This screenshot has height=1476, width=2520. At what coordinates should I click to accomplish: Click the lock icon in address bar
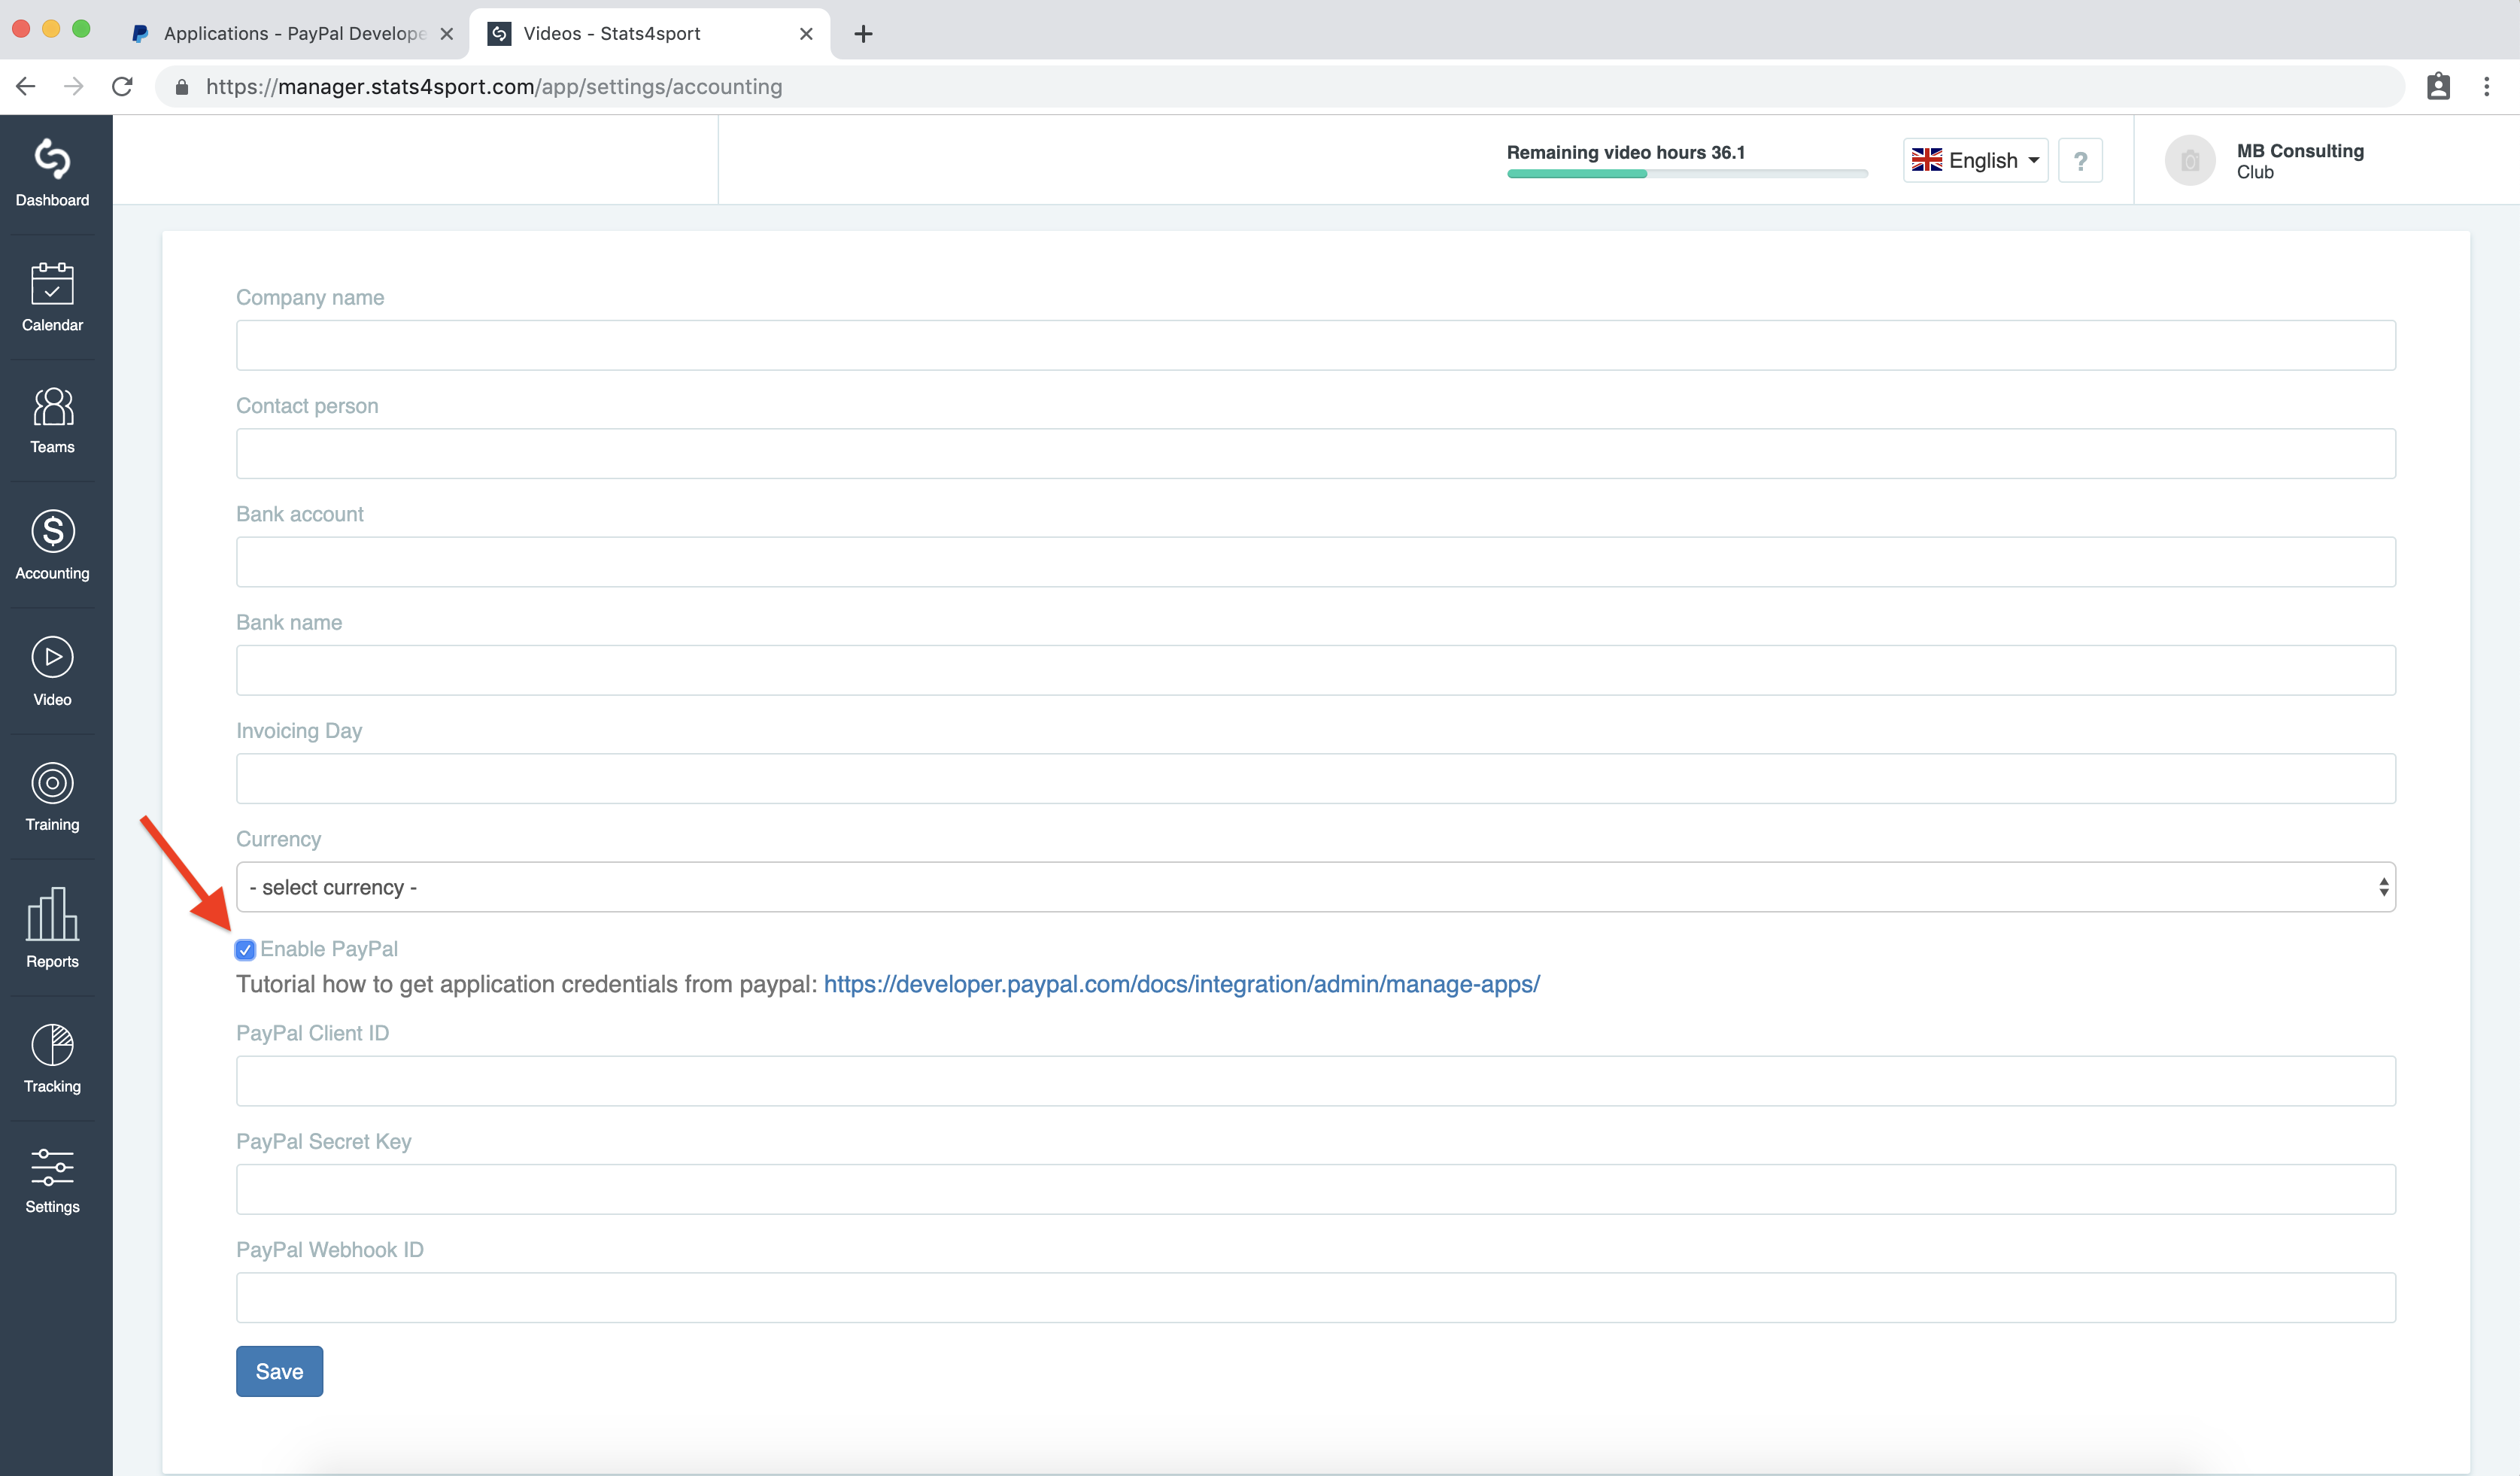(182, 87)
